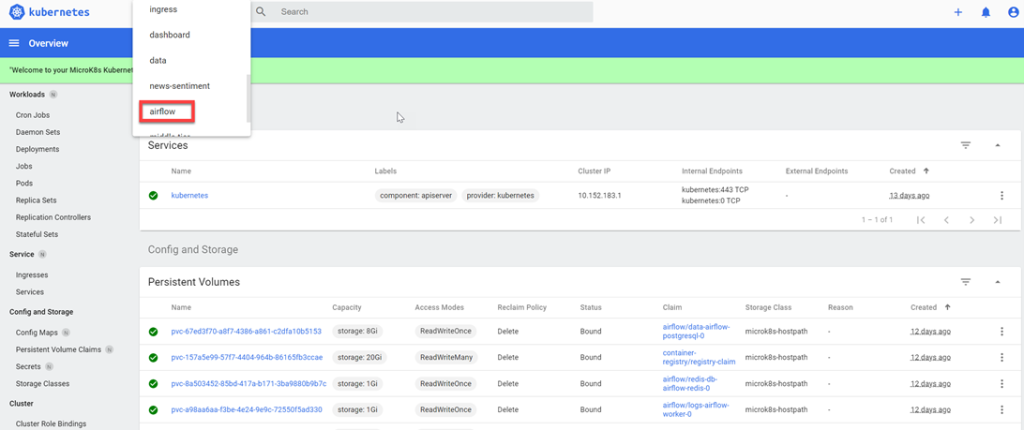Open airflow/data-airflow-postgresql-0 claim link

693,331
